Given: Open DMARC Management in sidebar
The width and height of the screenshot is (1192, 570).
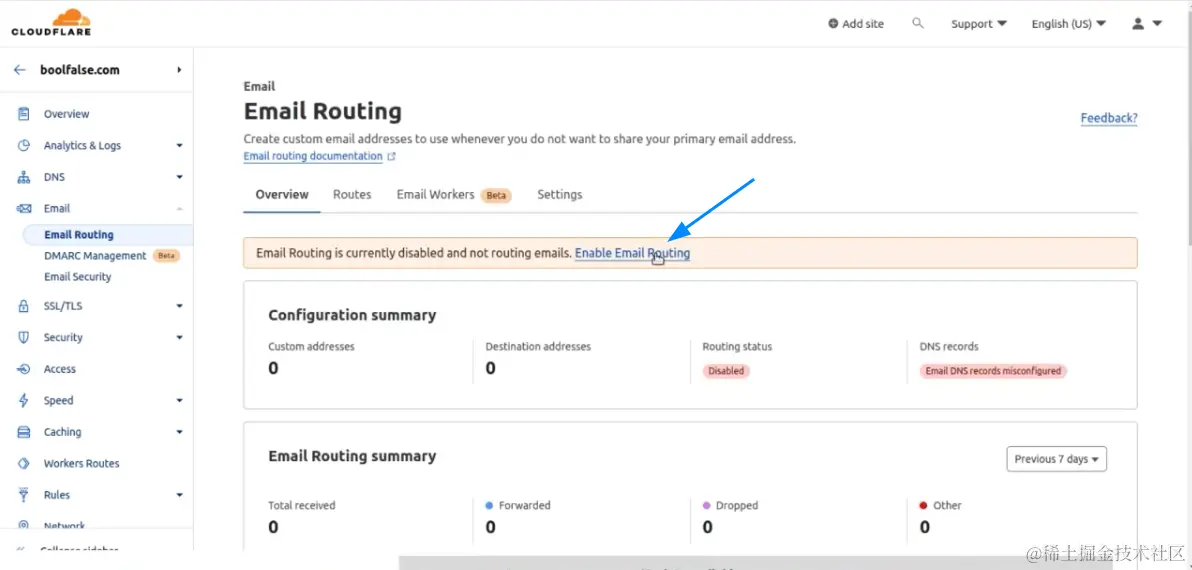Looking at the screenshot, I should pos(95,256).
